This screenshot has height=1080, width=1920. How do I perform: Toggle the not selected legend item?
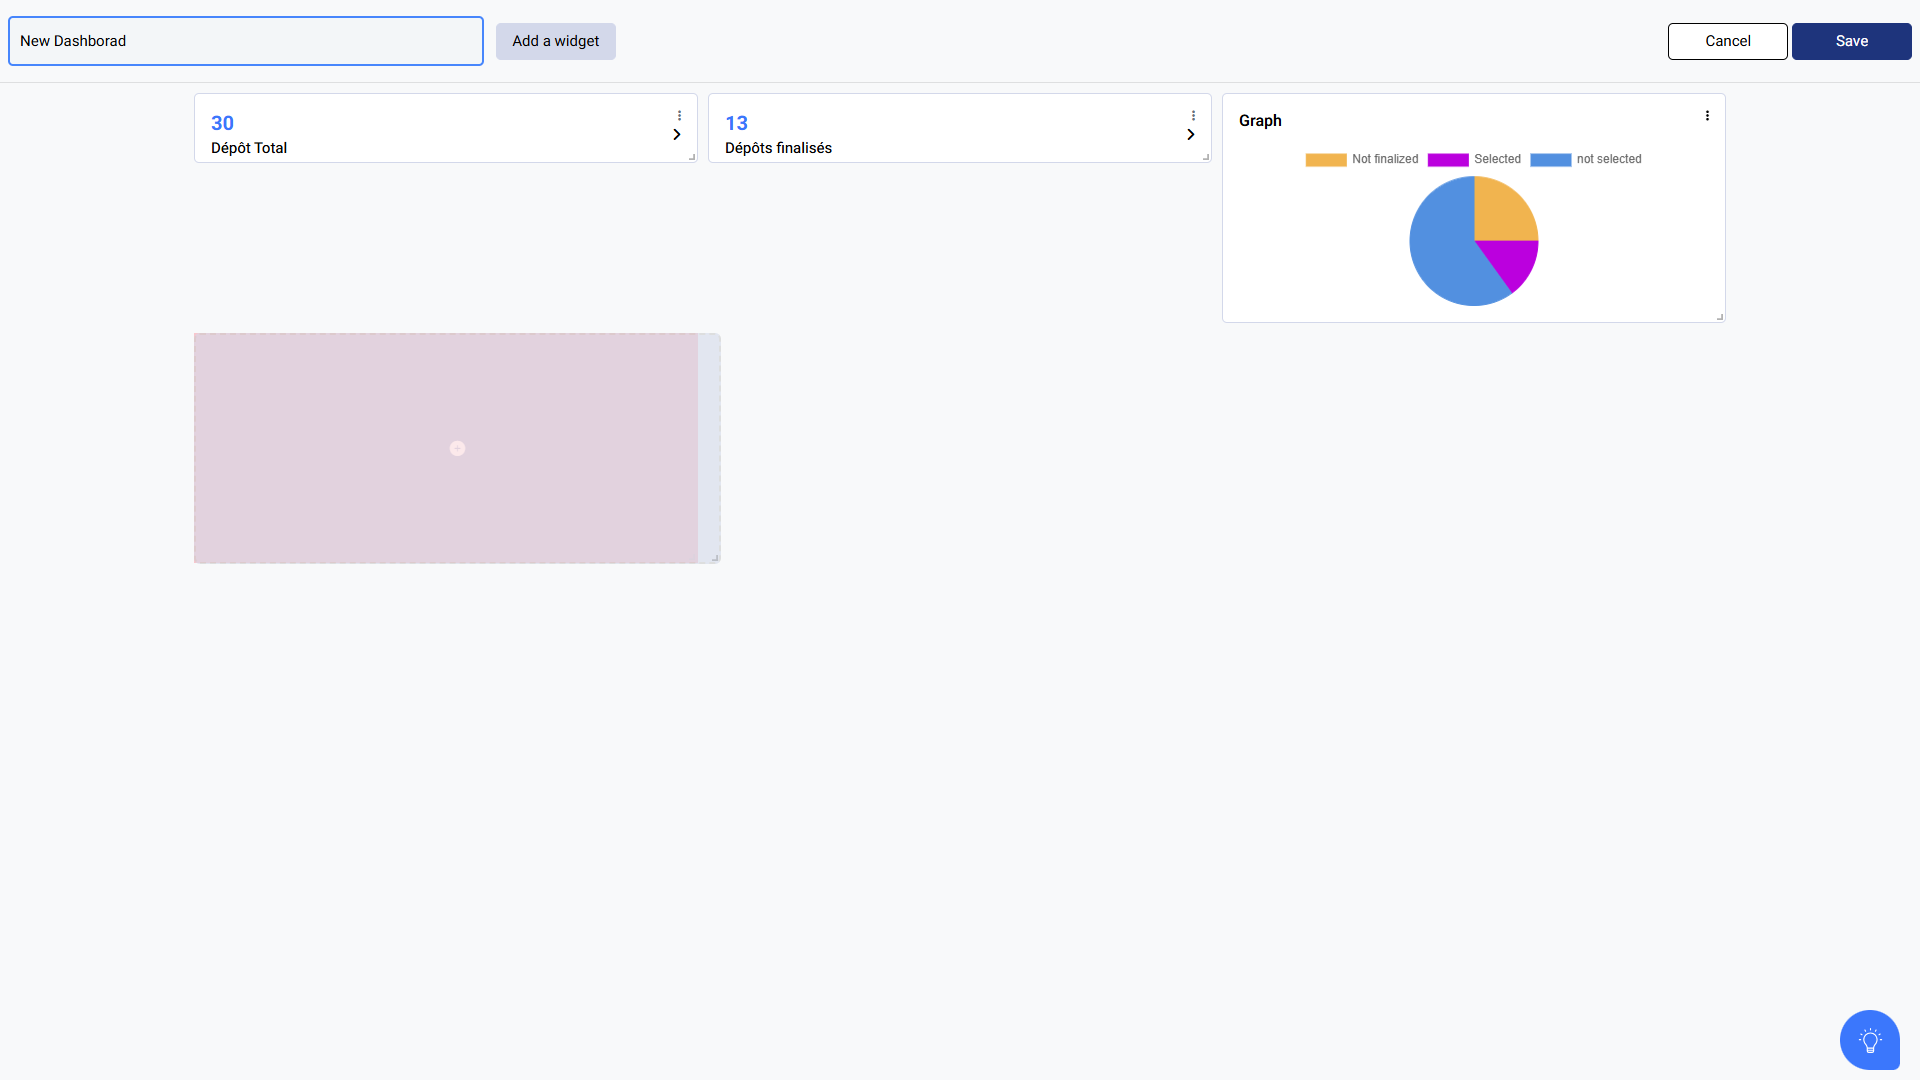point(1586,160)
